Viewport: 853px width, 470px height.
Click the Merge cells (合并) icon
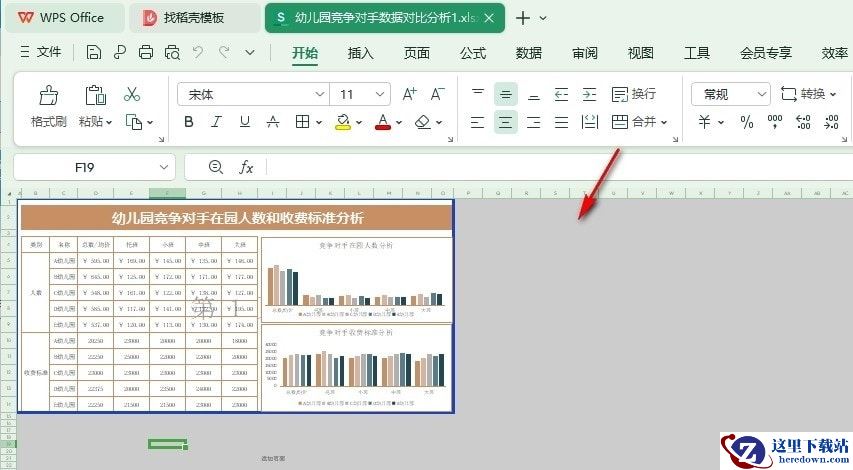click(620, 122)
